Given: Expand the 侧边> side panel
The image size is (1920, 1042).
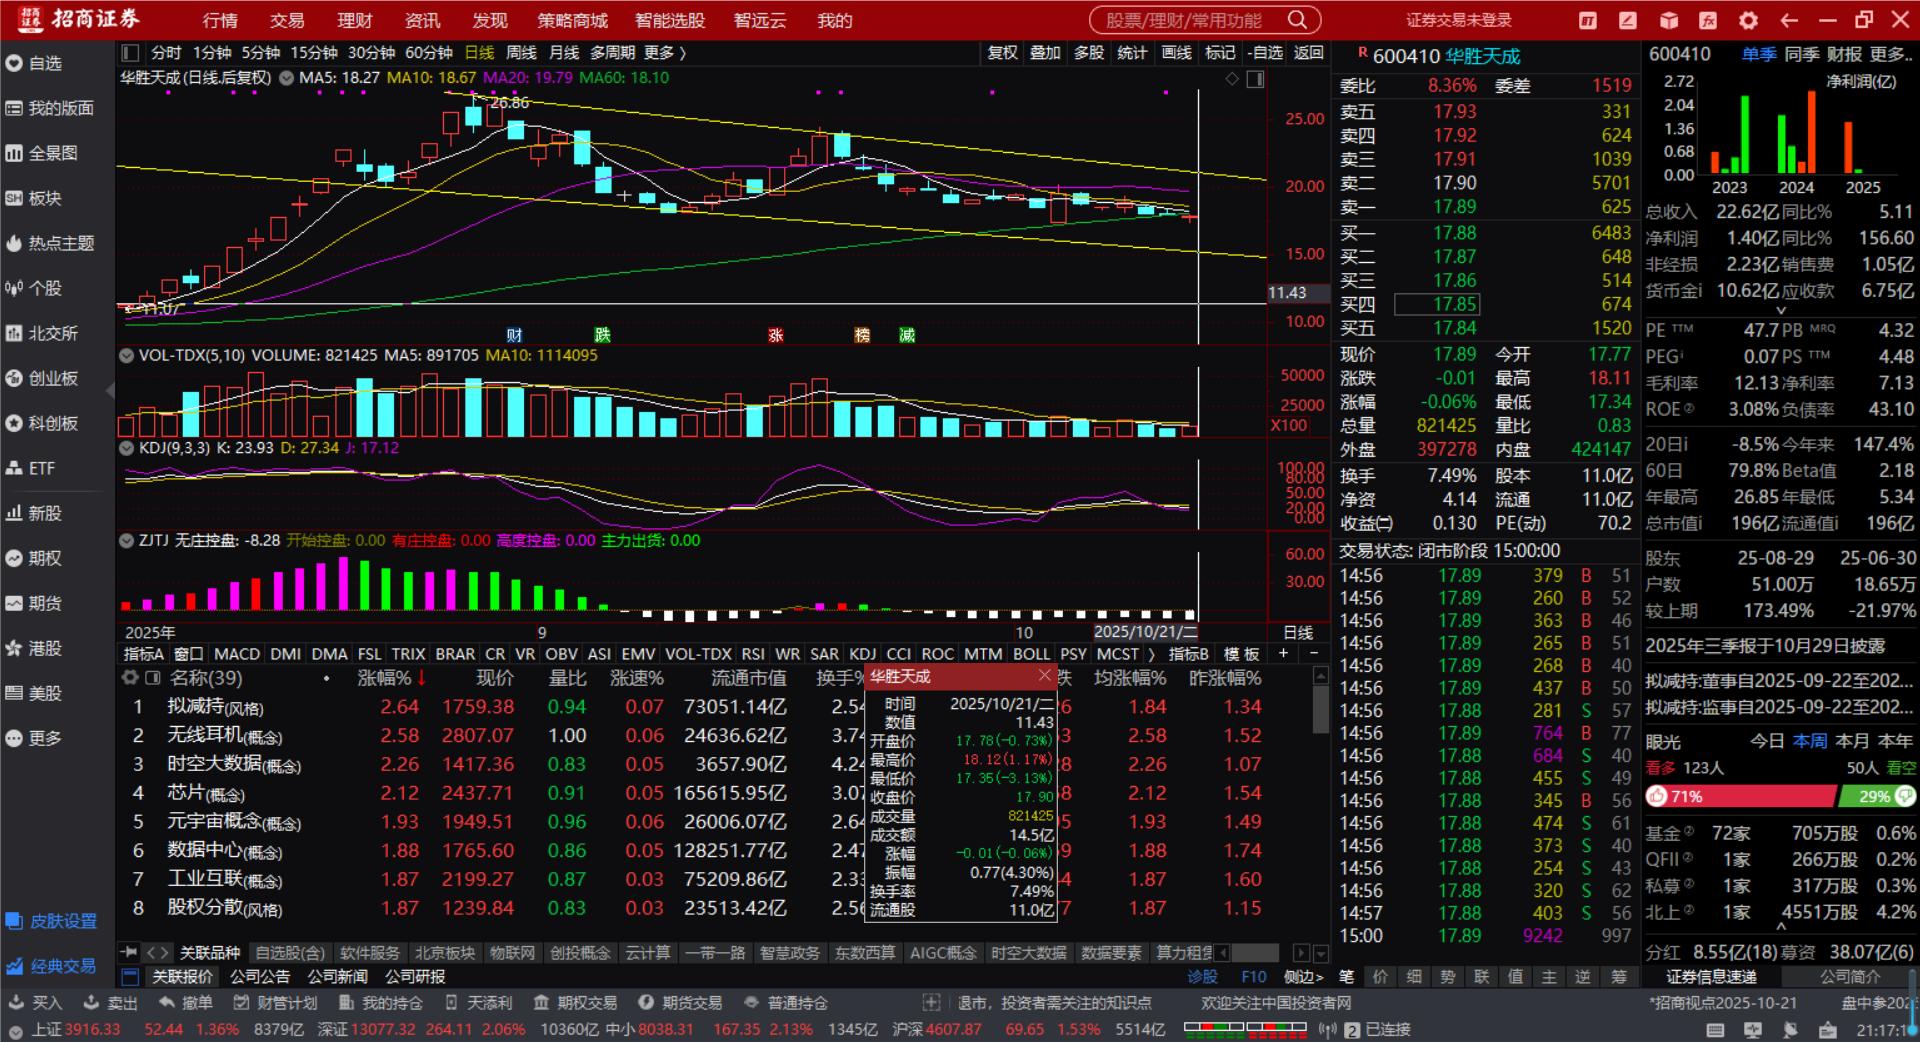Looking at the screenshot, I should 1304,977.
